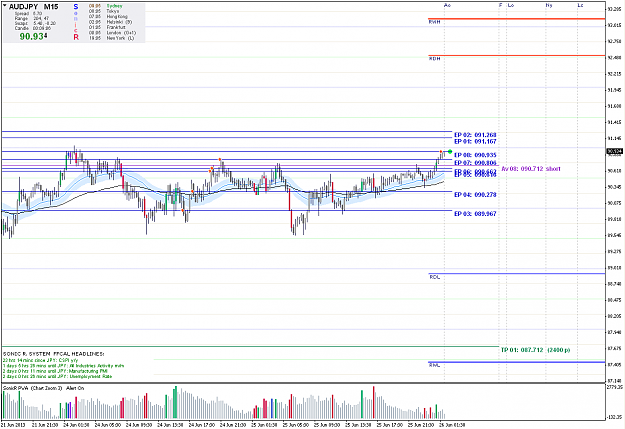Viewport: 625px width, 429px height.
Task: Click the red R in Sonic R logo
Action: point(76,37)
